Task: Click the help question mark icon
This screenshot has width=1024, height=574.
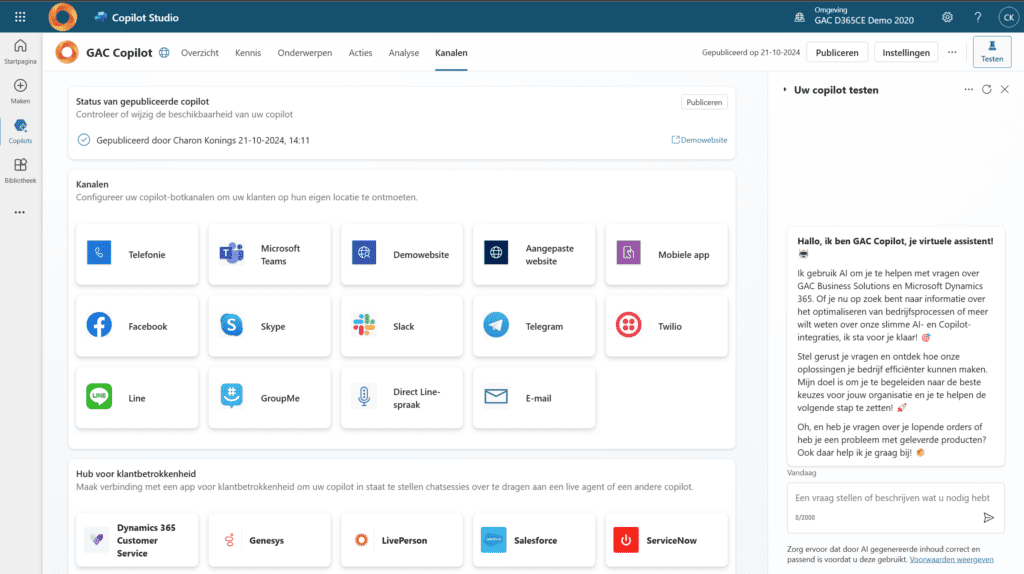Action: (x=978, y=18)
